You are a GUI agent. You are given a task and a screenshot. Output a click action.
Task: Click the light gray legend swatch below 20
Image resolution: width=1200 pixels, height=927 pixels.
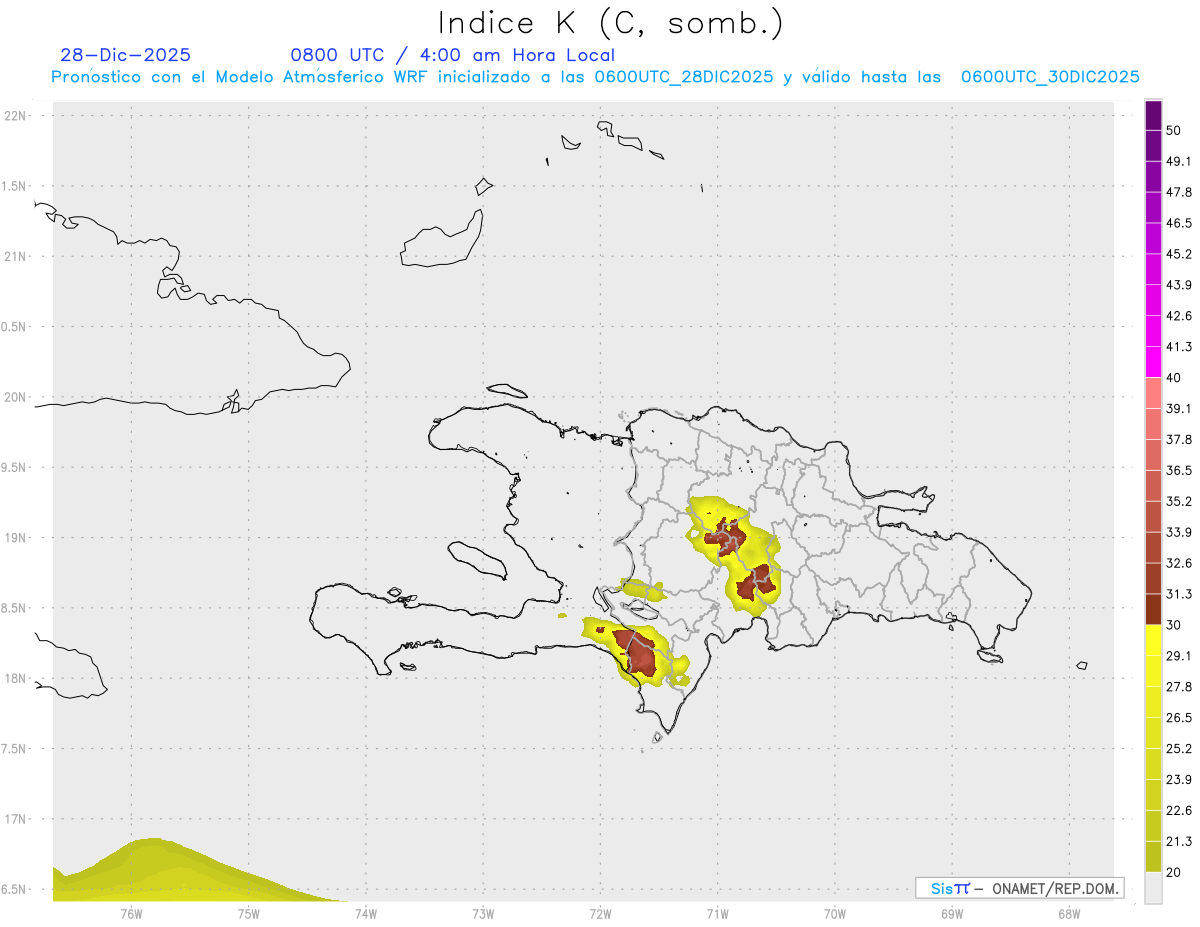click(x=1153, y=887)
